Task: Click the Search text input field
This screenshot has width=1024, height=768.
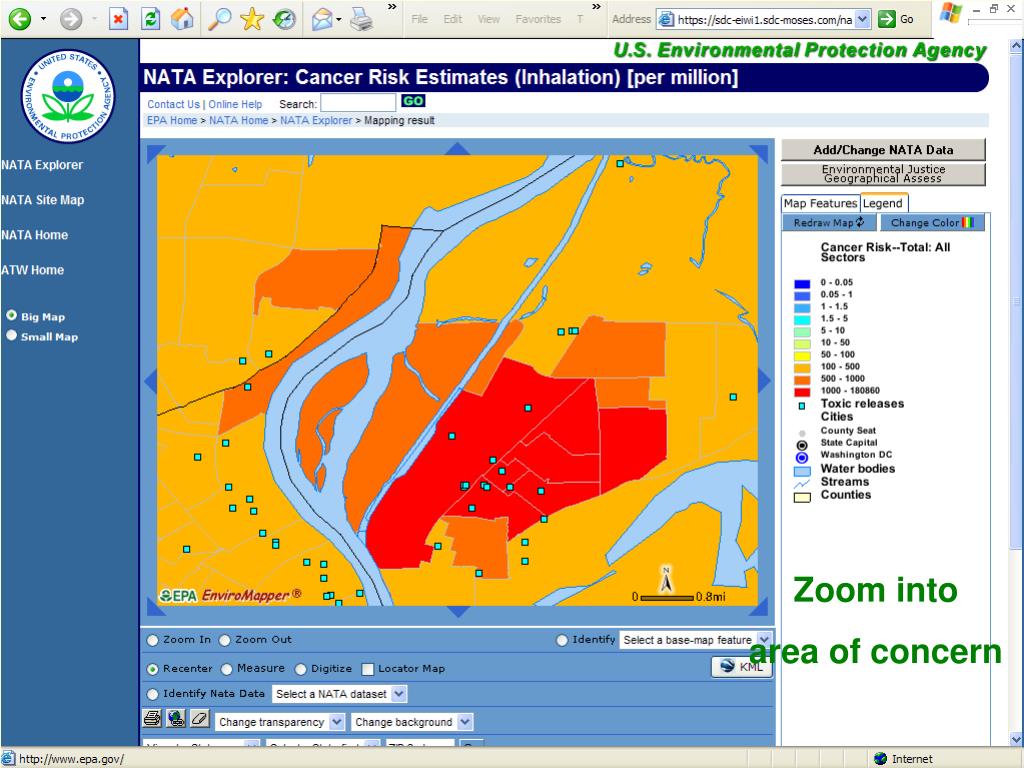Action: tap(358, 103)
